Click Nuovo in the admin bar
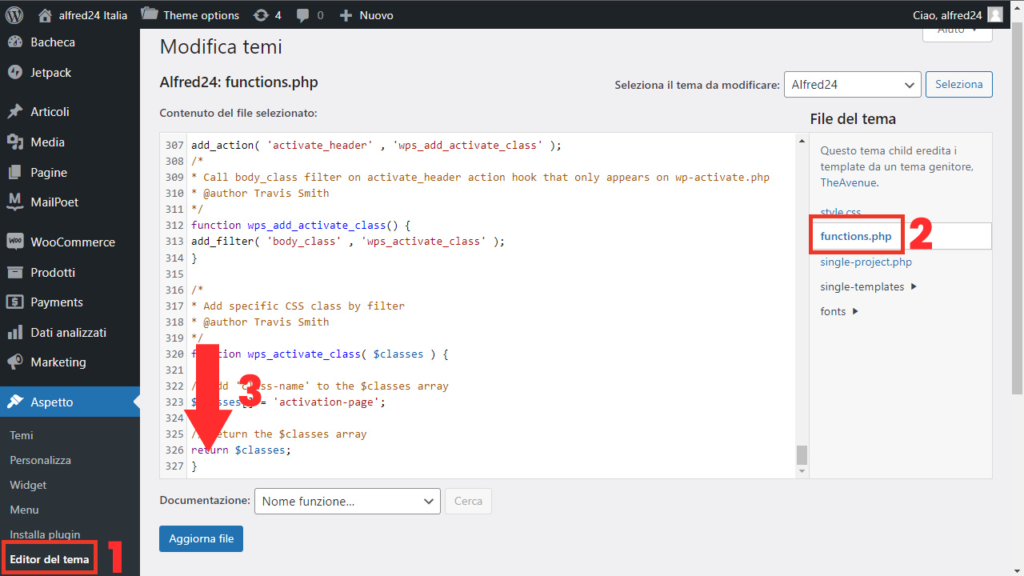Screen dimensions: 1024x576 click(376, 15)
